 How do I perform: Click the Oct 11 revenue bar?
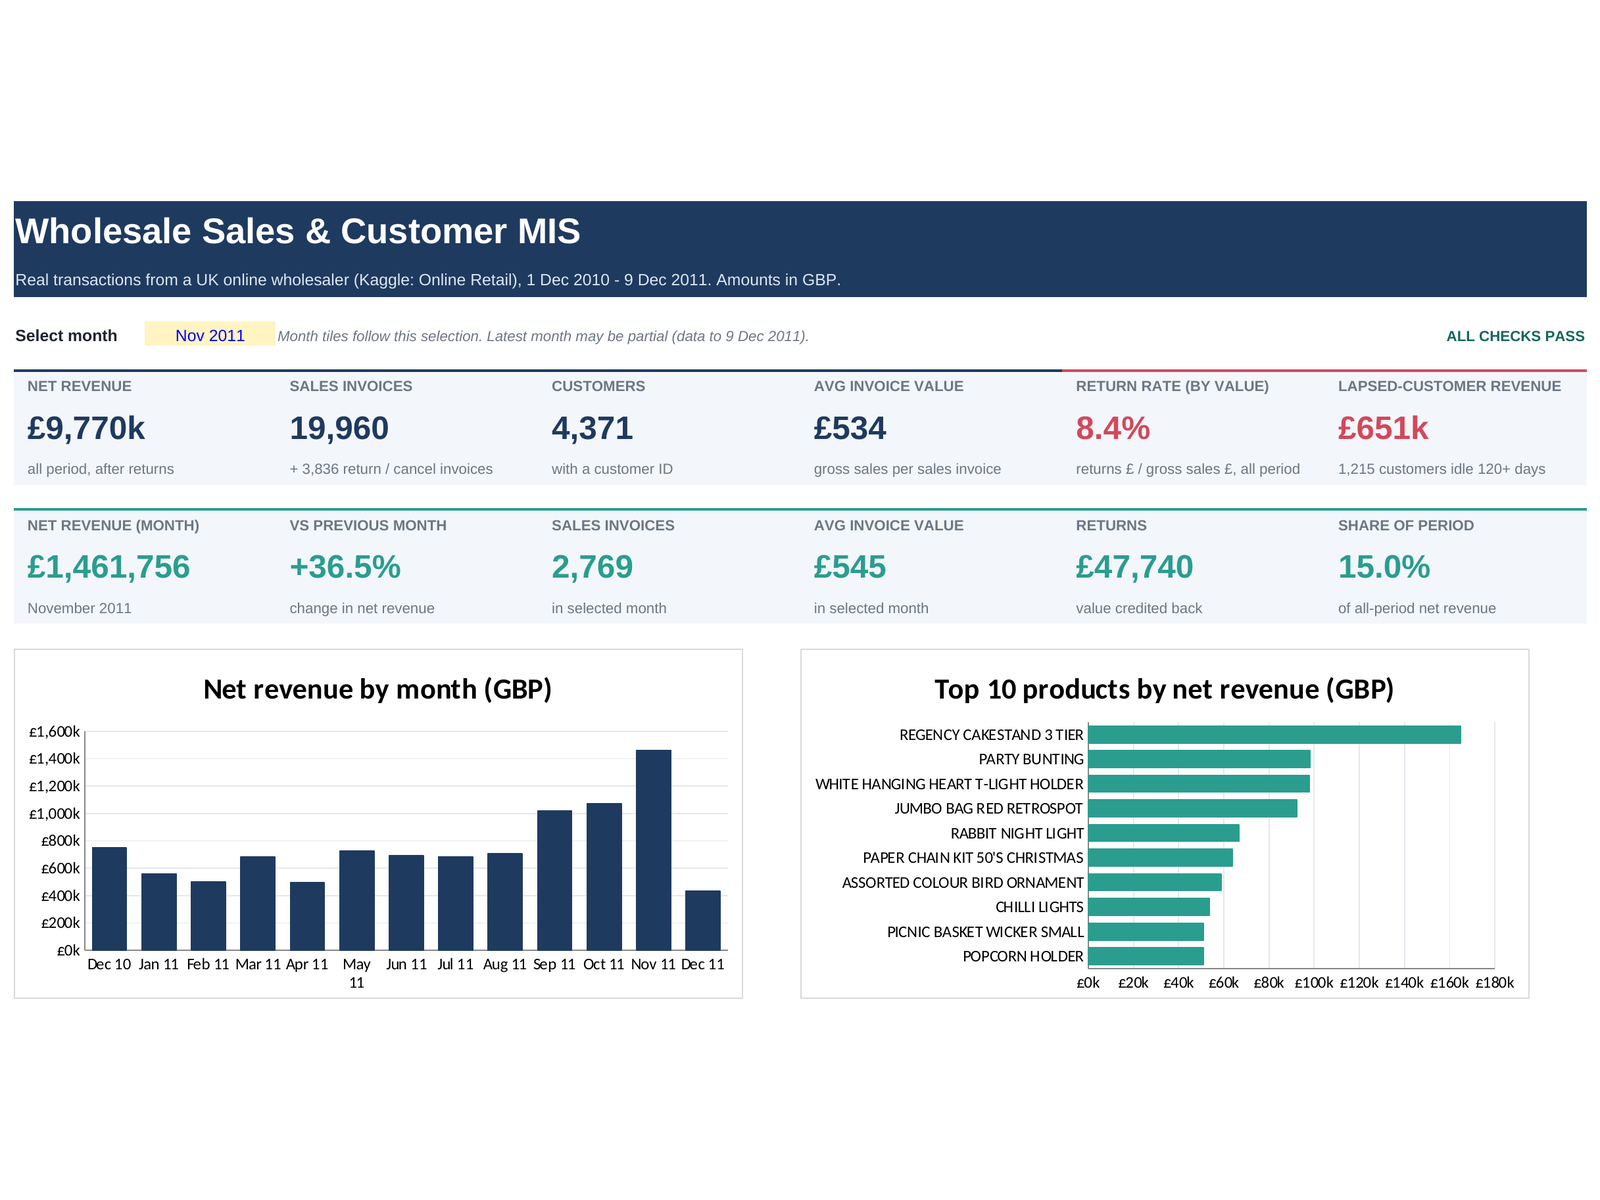point(604,877)
